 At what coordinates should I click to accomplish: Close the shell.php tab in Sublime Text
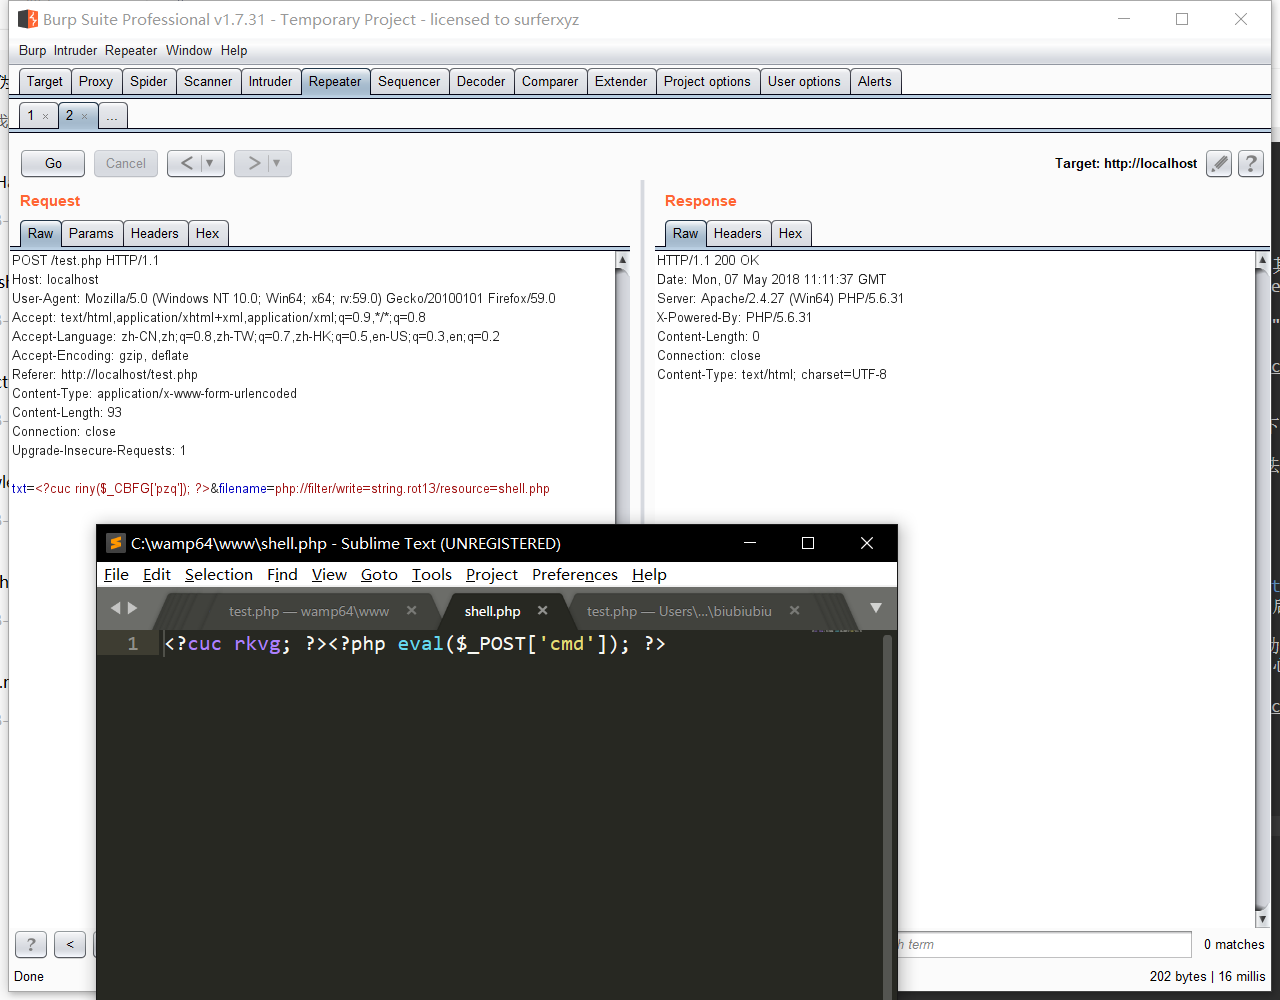543,610
